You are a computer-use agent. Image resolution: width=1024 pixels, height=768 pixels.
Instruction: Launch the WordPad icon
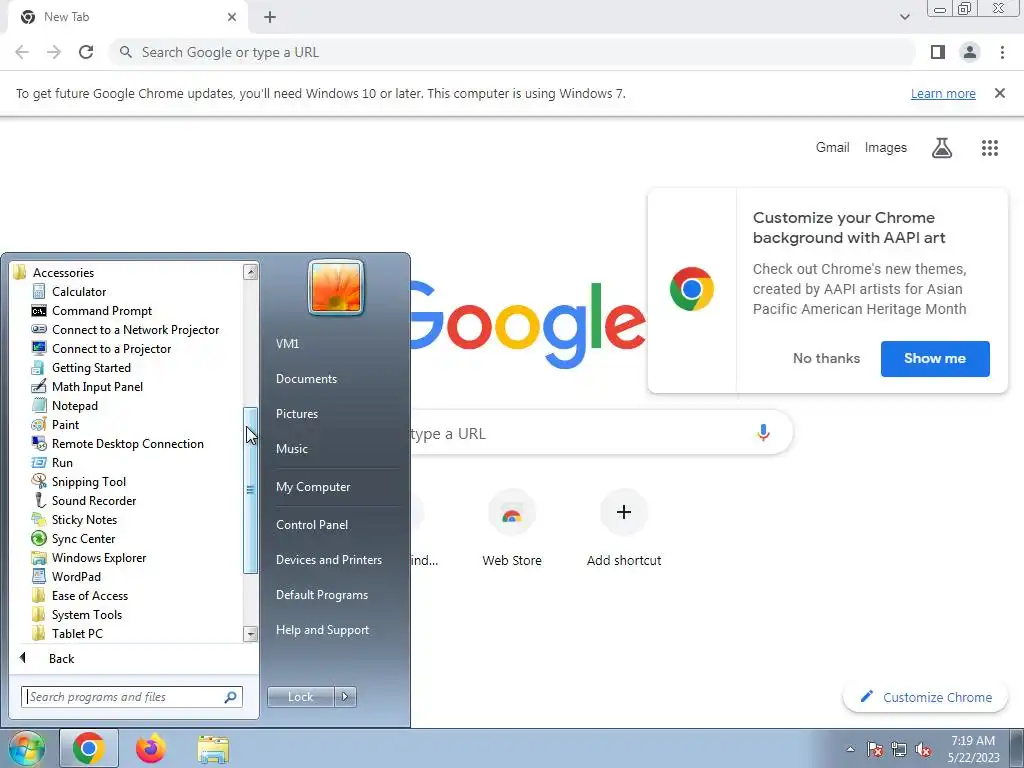tap(39, 577)
